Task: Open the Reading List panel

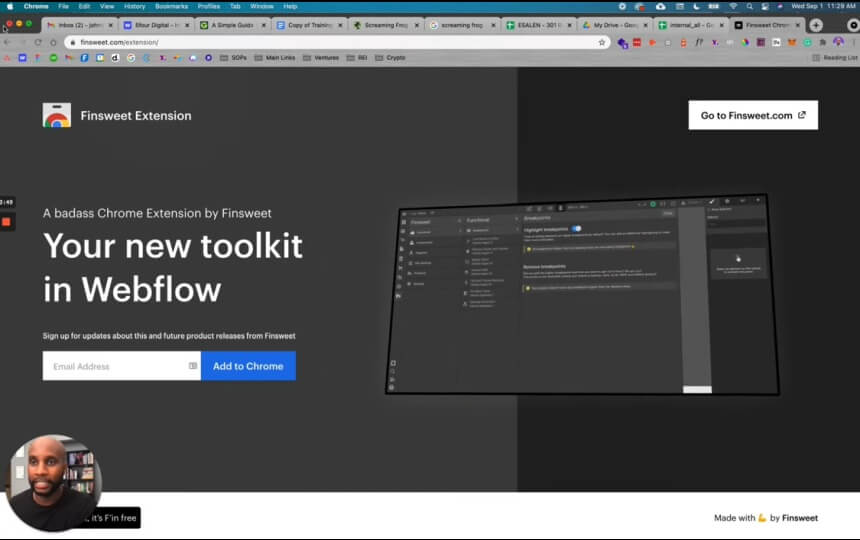Action: coord(835,58)
